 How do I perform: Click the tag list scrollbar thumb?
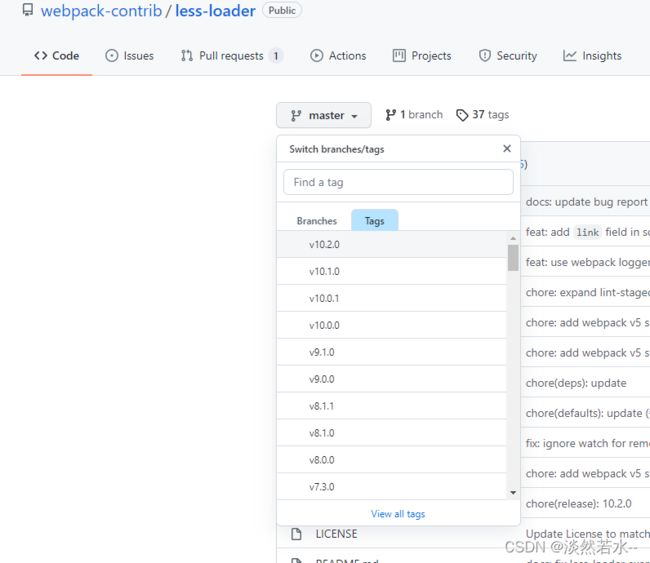tap(513, 257)
